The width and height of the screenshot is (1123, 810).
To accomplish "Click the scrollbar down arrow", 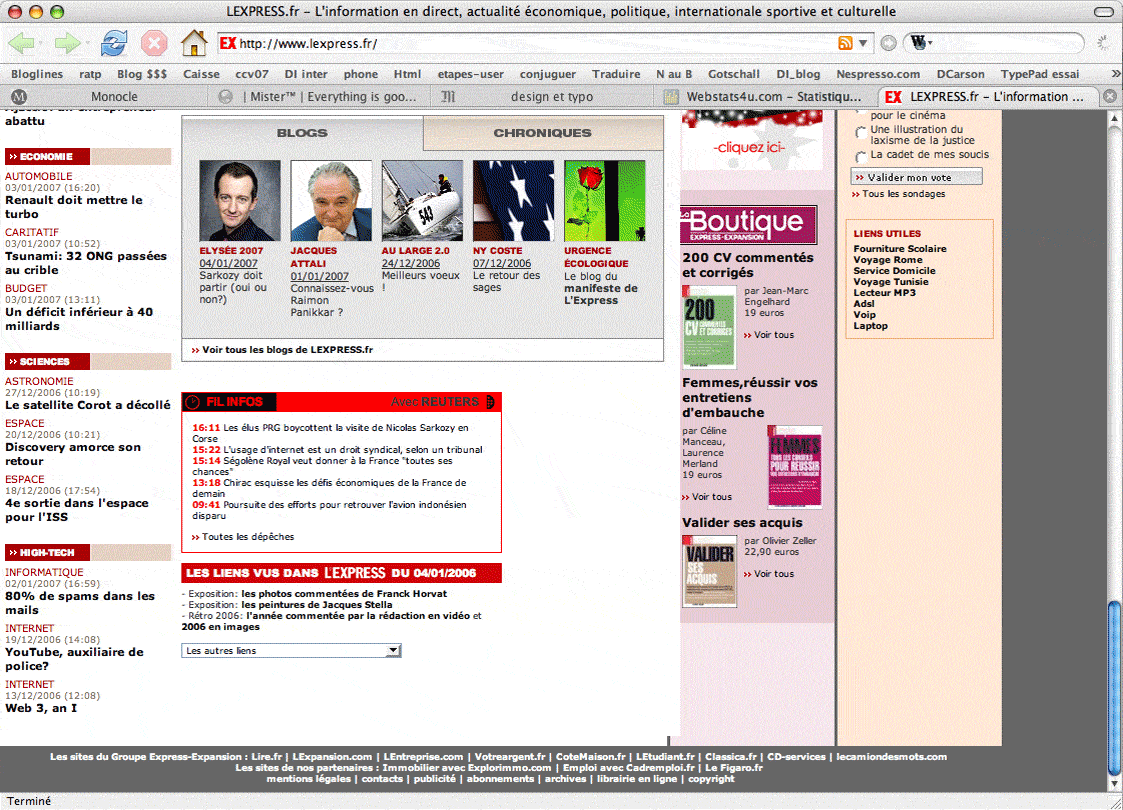I will pyautogui.click(x=1115, y=784).
